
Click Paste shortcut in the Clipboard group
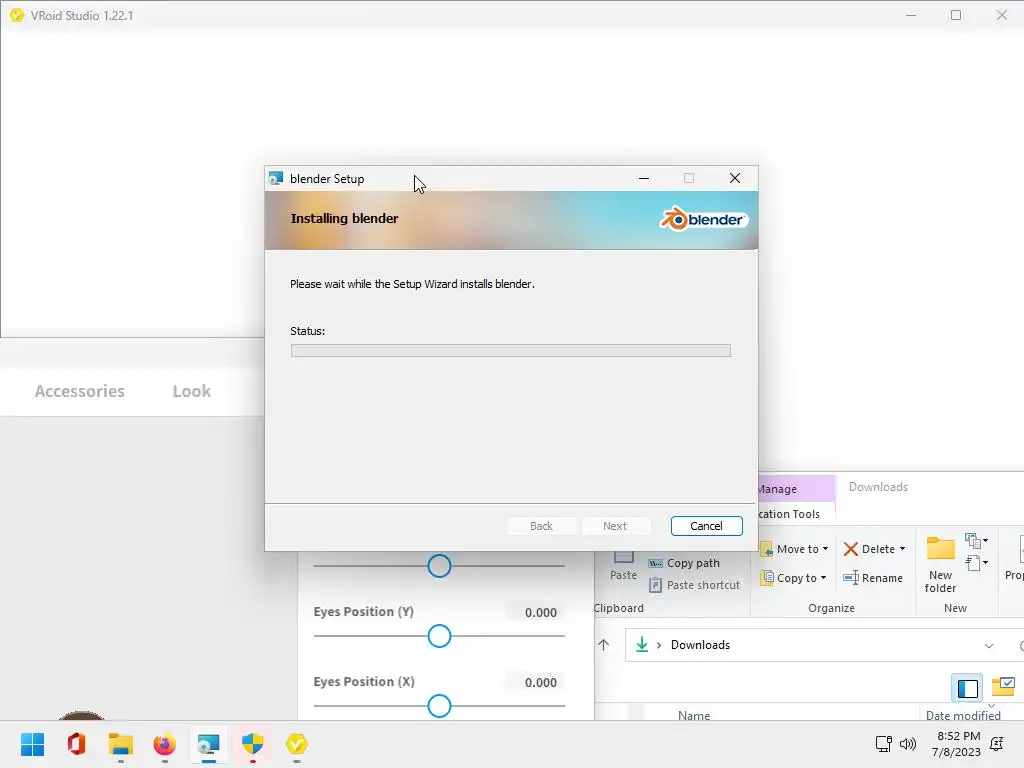(x=694, y=585)
